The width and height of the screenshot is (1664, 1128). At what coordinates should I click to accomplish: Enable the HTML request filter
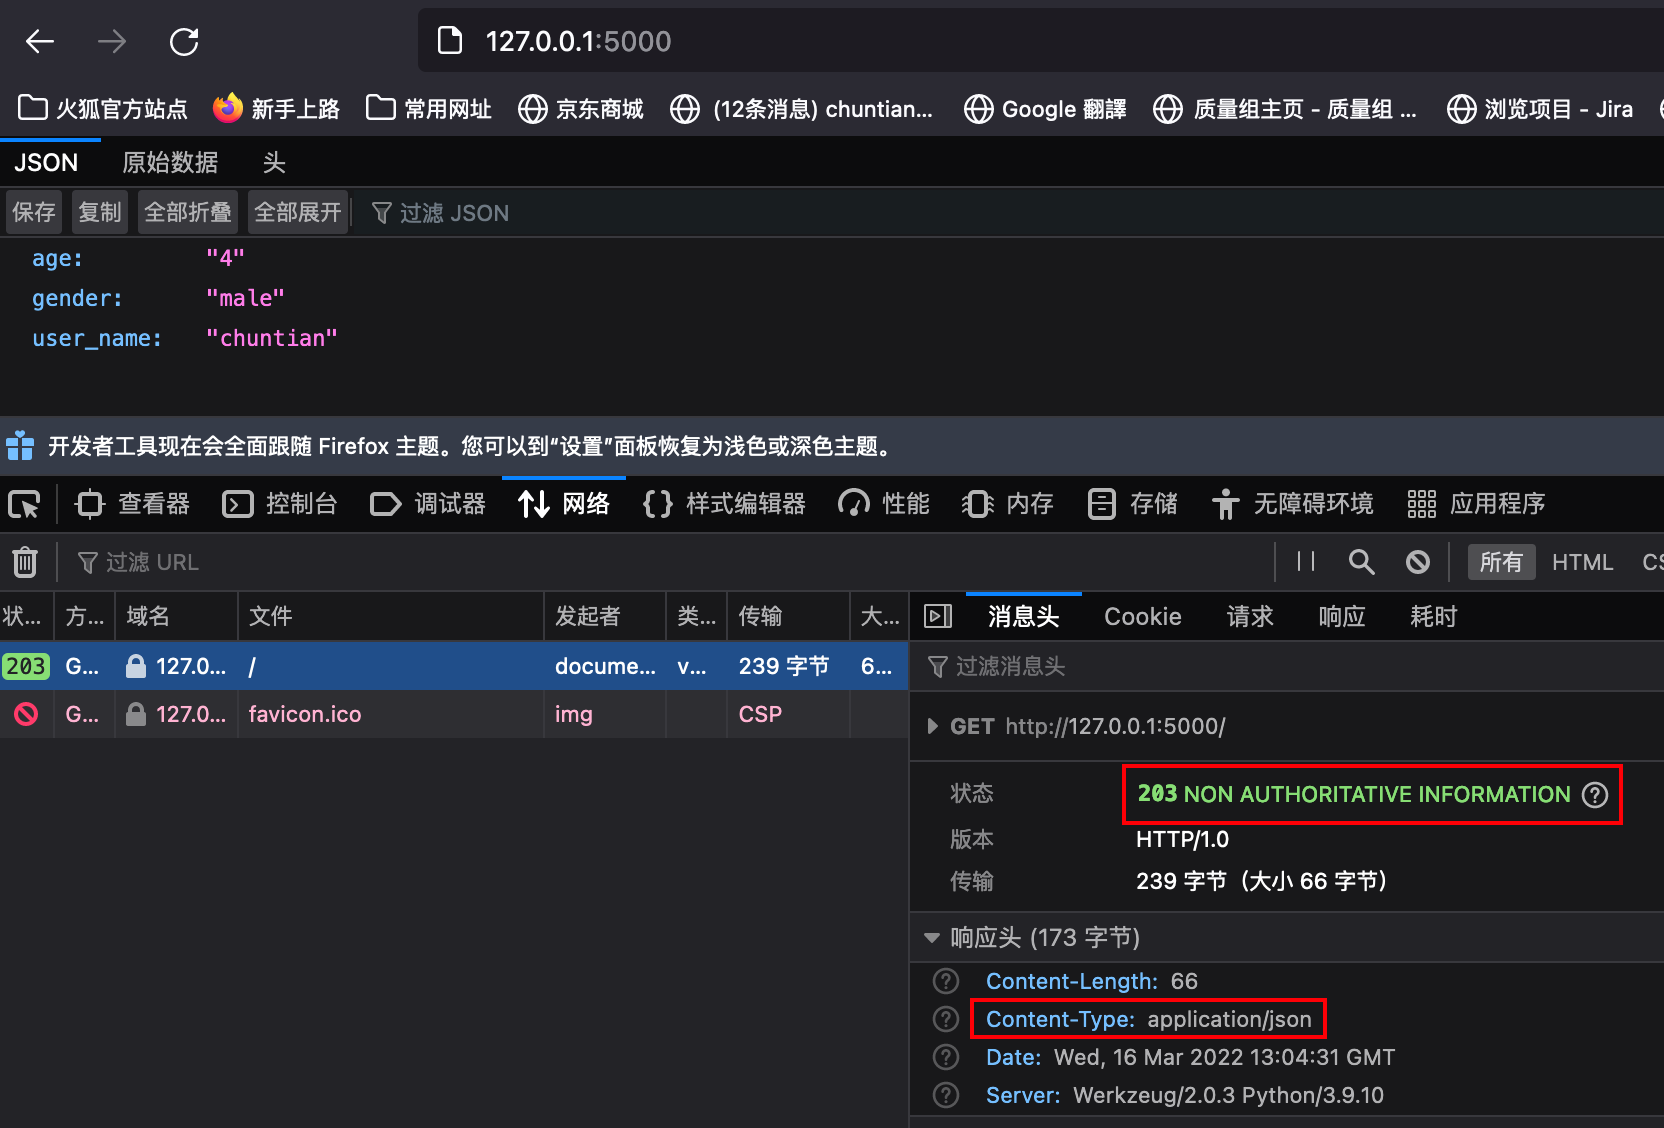pyautogui.click(x=1582, y=562)
